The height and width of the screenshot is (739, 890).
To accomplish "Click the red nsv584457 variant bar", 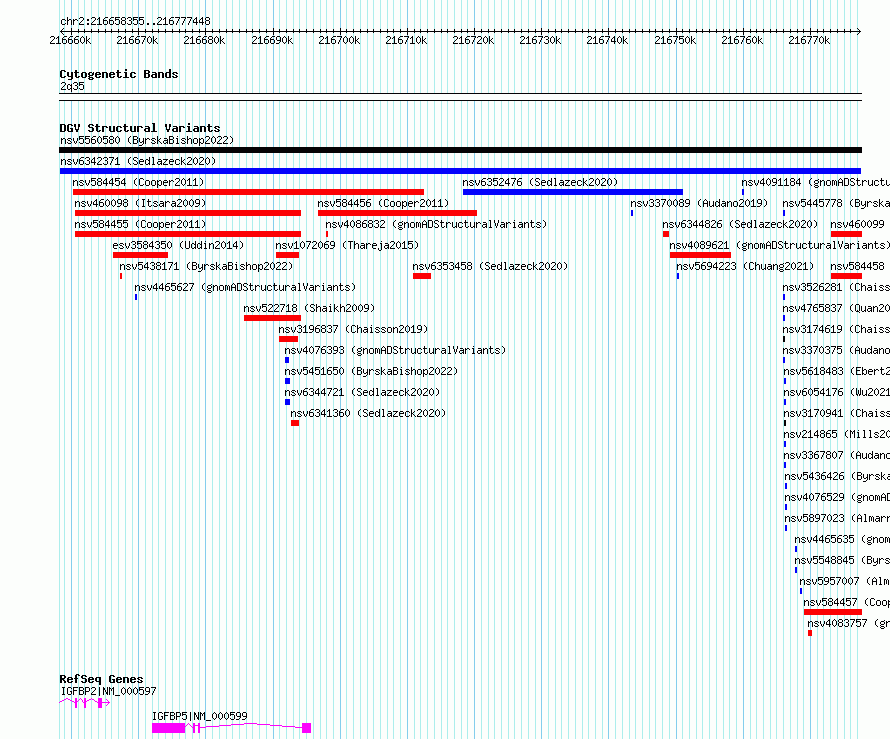I will click(x=833, y=612).
